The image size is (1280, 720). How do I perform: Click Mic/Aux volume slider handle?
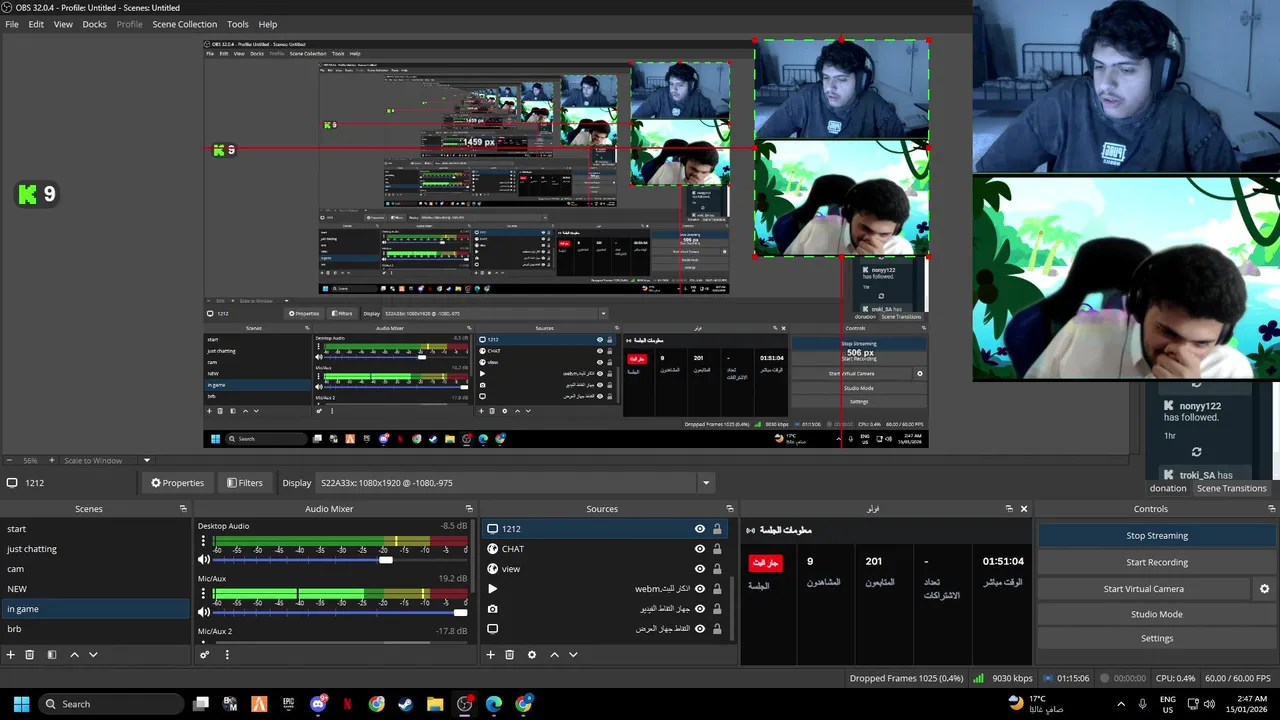point(460,612)
